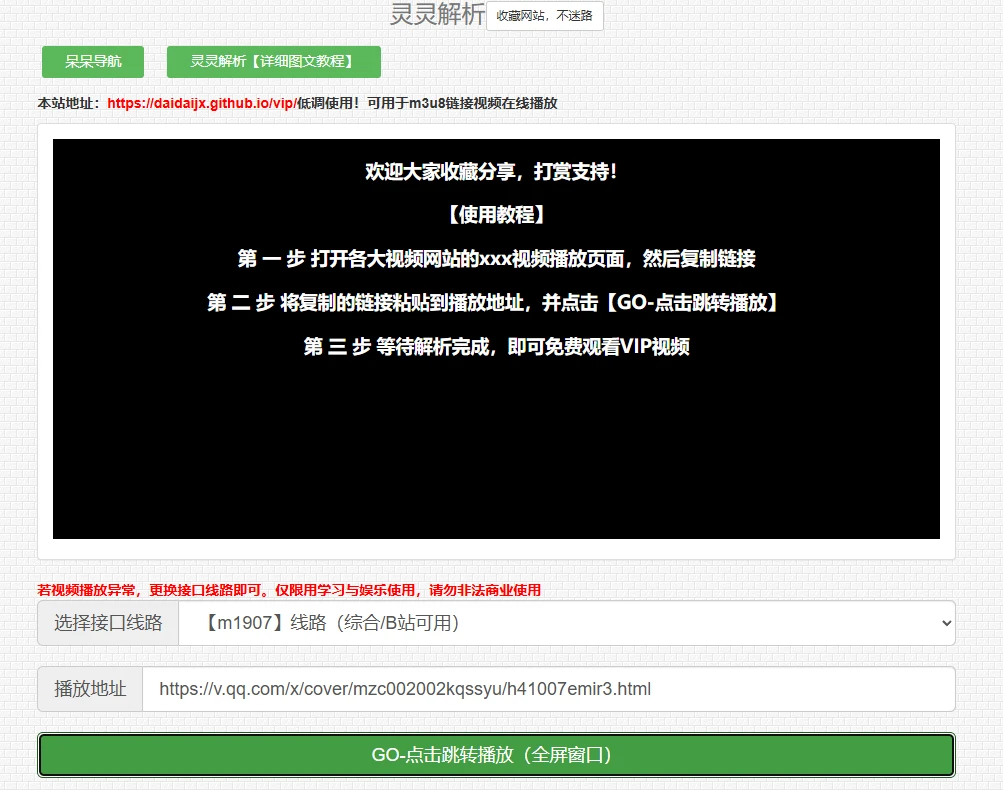1003x790 pixels.
Task: Click empty black area of video player
Action: 496,450
